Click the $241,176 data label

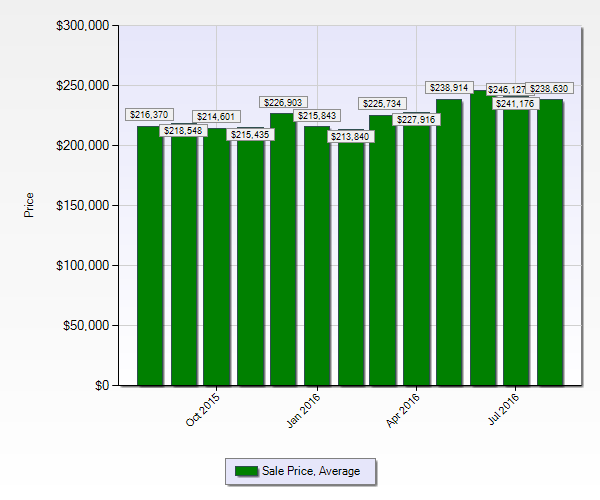tap(515, 104)
